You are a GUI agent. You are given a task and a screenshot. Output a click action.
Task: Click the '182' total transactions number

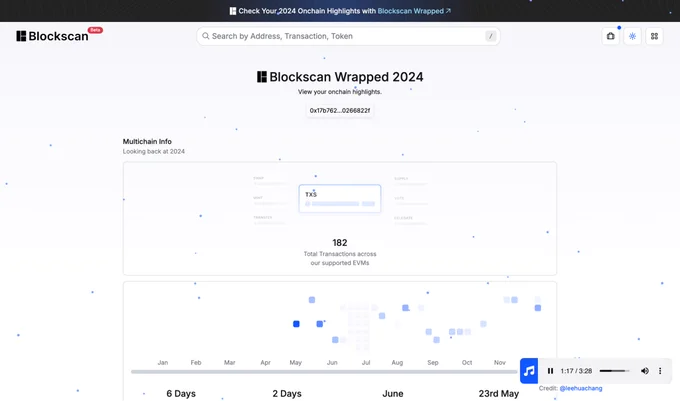340,242
